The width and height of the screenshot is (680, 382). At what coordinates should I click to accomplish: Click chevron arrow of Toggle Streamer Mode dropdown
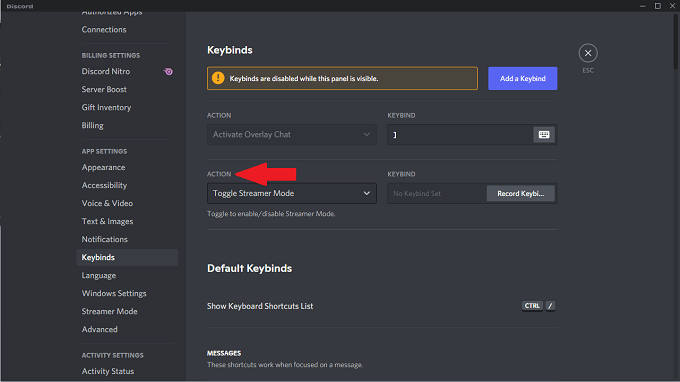pyautogui.click(x=366, y=193)
